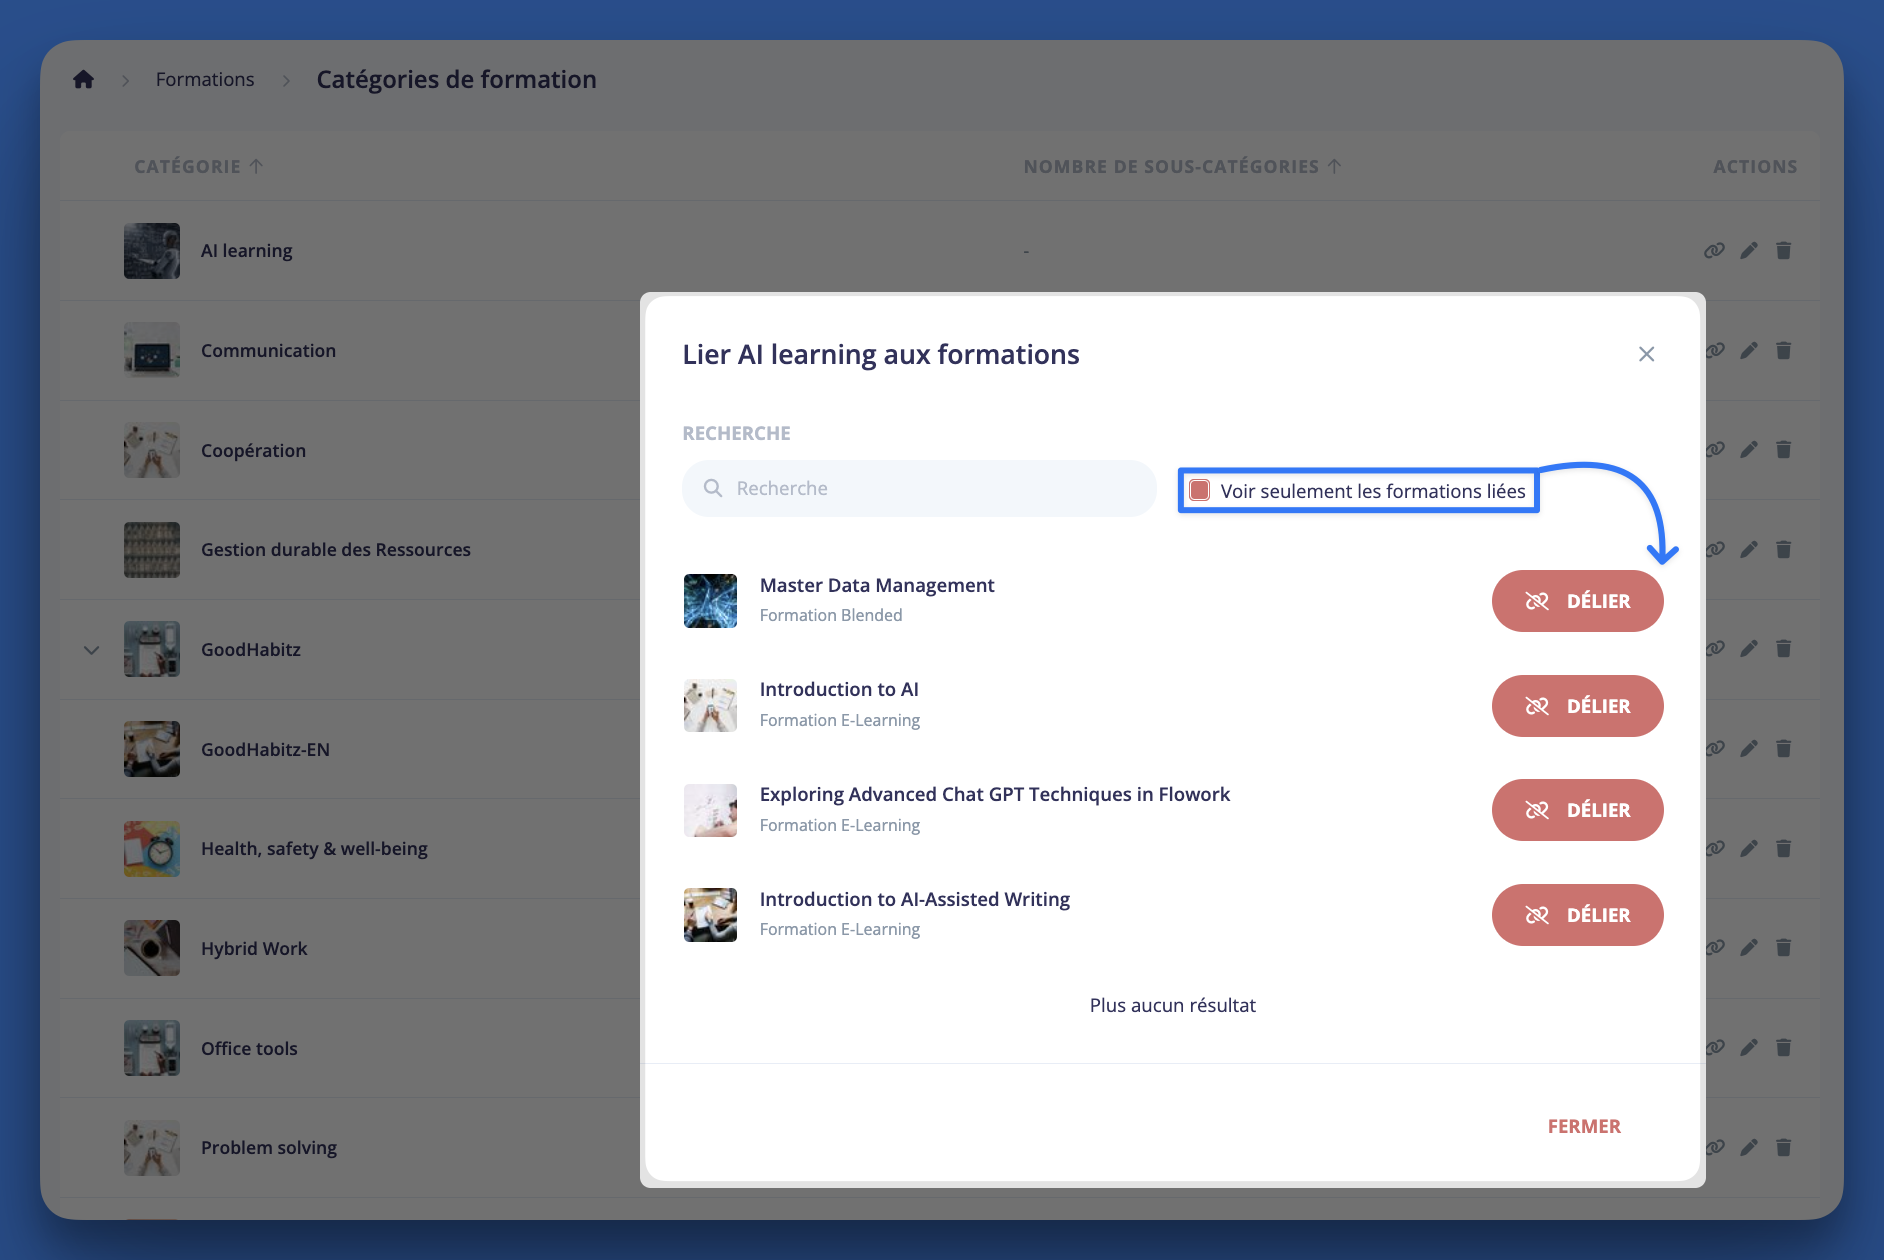Image resolution: width=1884 pixels, height=1260 pixels.
Task: Sort by Catégorie column arrow
Action: point(256,166)
